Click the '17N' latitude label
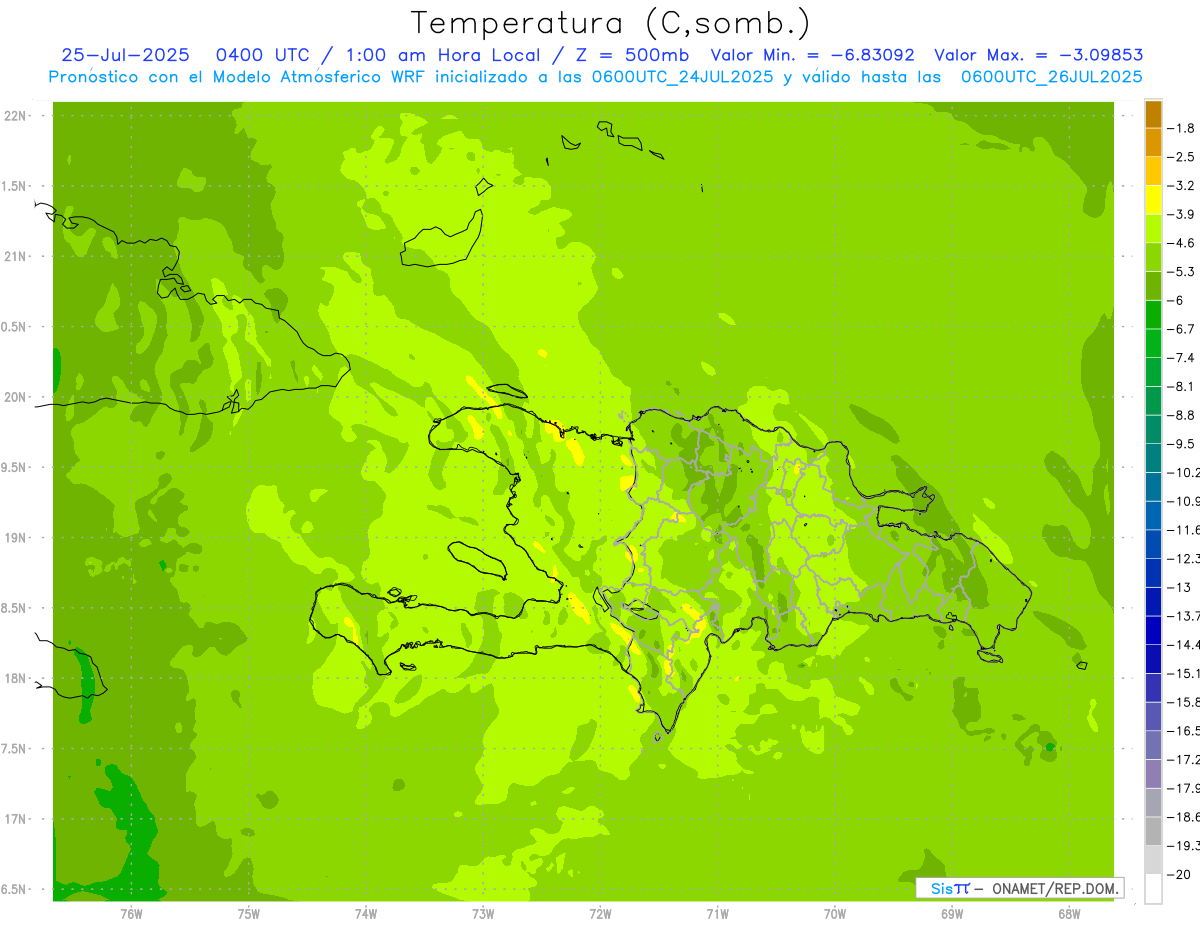 click(16, 819)
